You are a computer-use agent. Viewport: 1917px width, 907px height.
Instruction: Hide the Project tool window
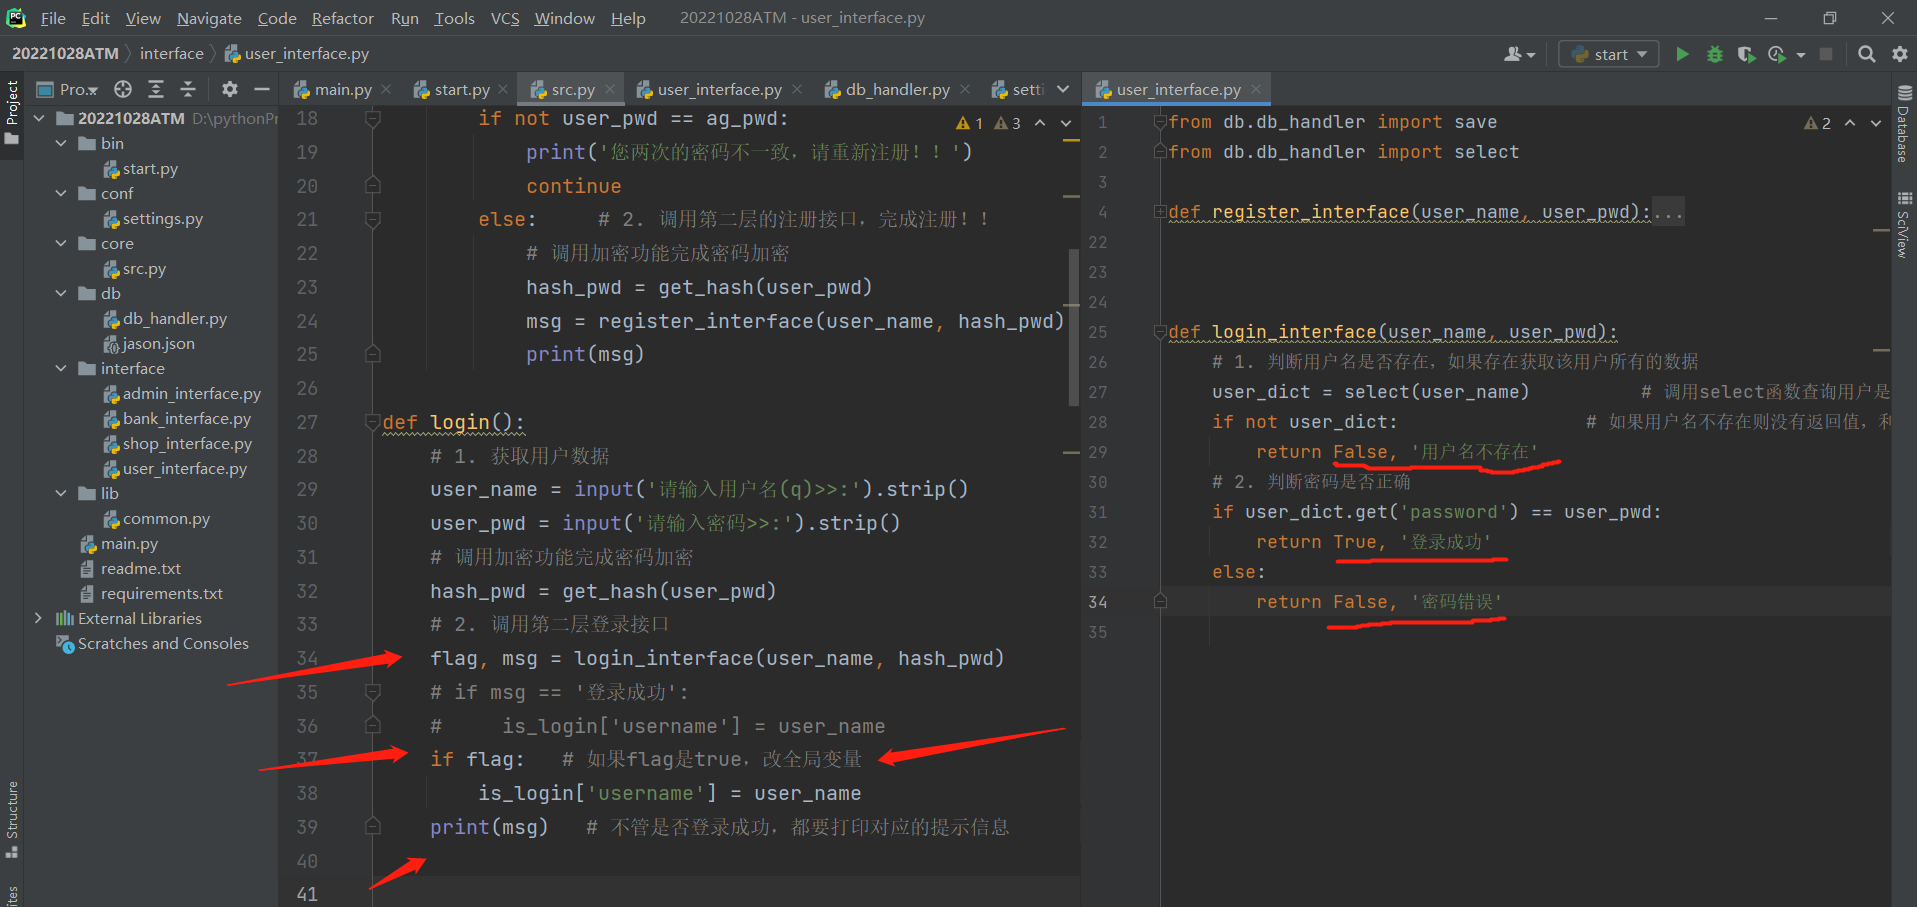(x=262, y=89)
